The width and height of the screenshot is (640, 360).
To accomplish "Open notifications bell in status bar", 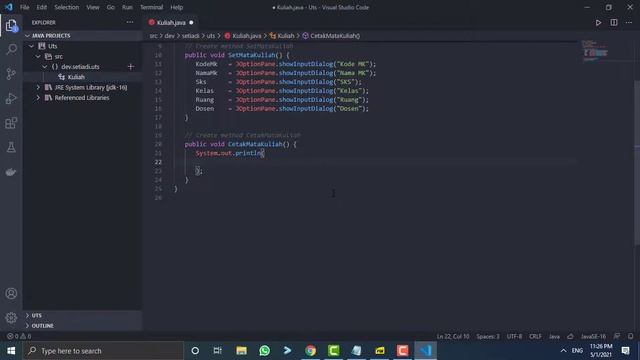I will point(631,336).
